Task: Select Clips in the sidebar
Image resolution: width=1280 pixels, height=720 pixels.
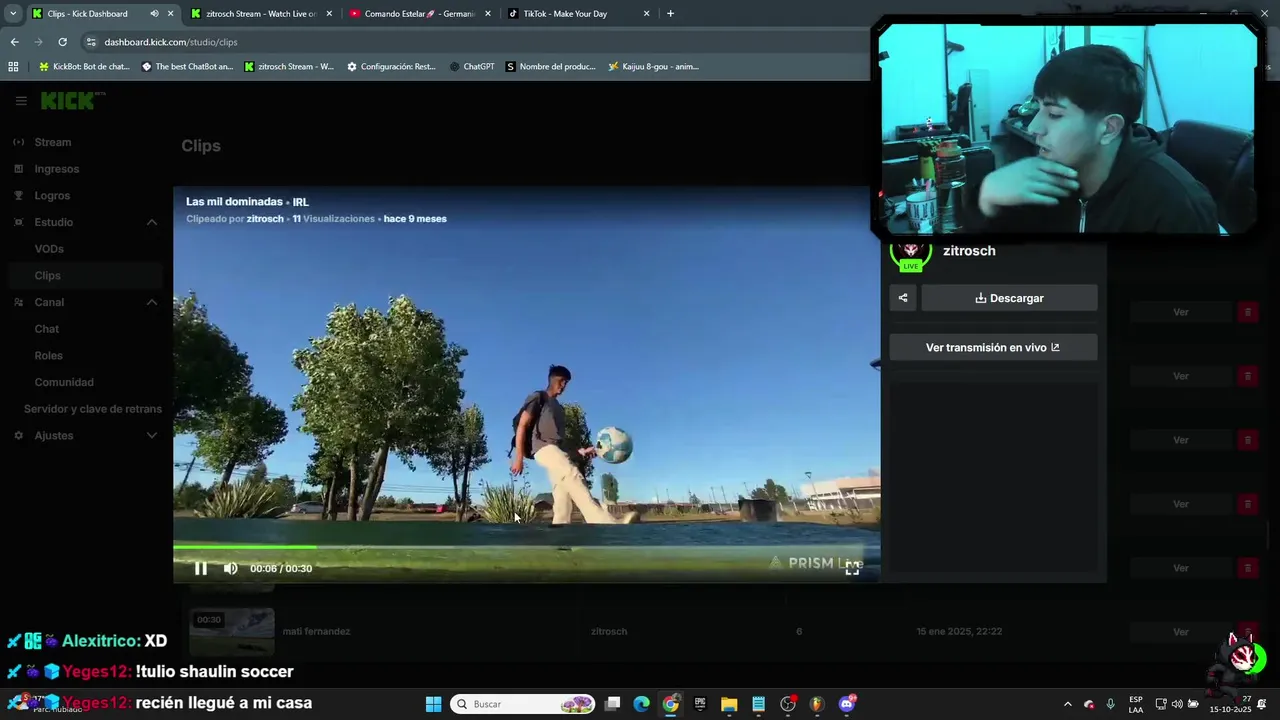Action: (x=47, y=276)
